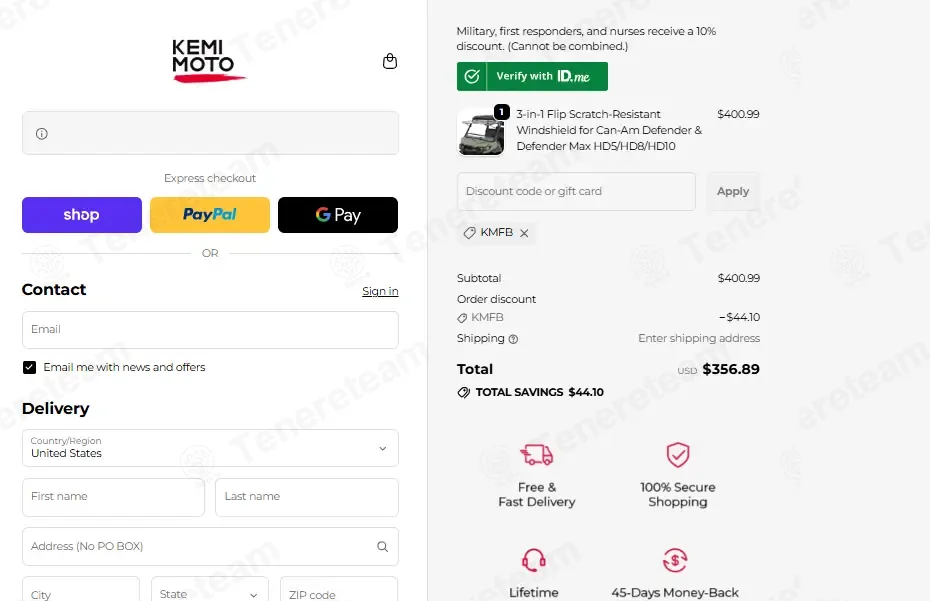Click the address search magnifier icon
Image resolution: width=930 pixels, height=601 pixels.
click(383, 546)
